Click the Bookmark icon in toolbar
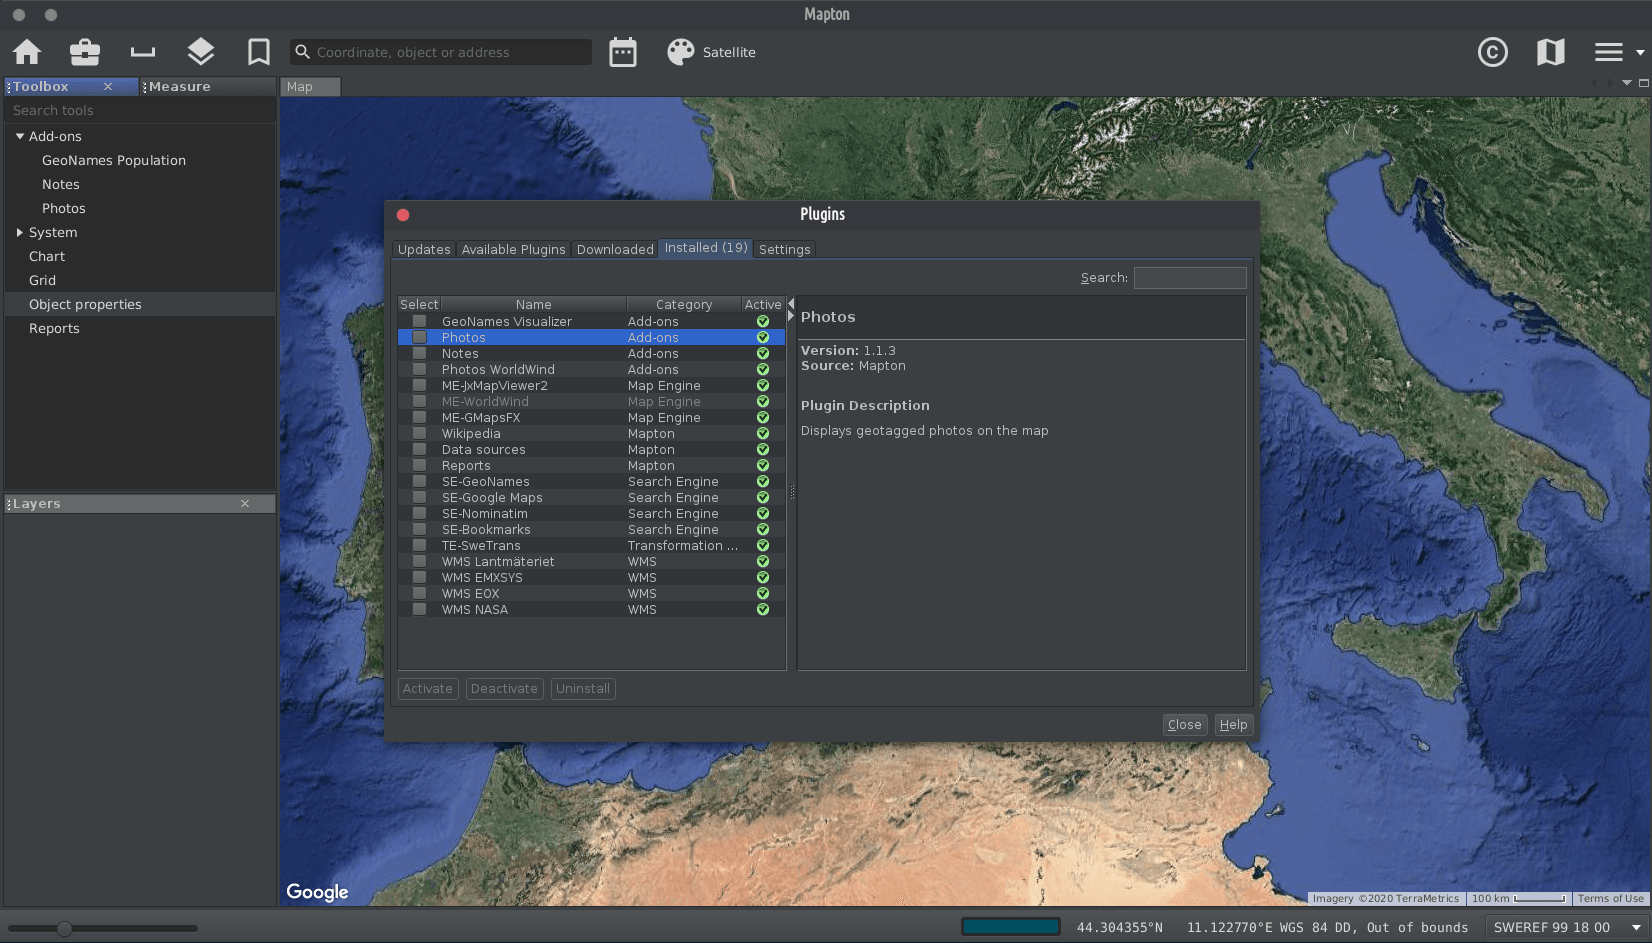The width and height of the screenshot is (1652, 943). [259, 52]
